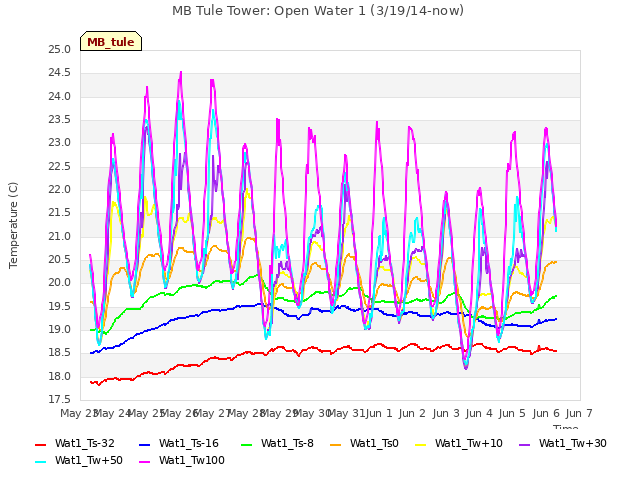
Task: Click the orange Wat1_Ts0 legend swatch
Action: (336, 444)
